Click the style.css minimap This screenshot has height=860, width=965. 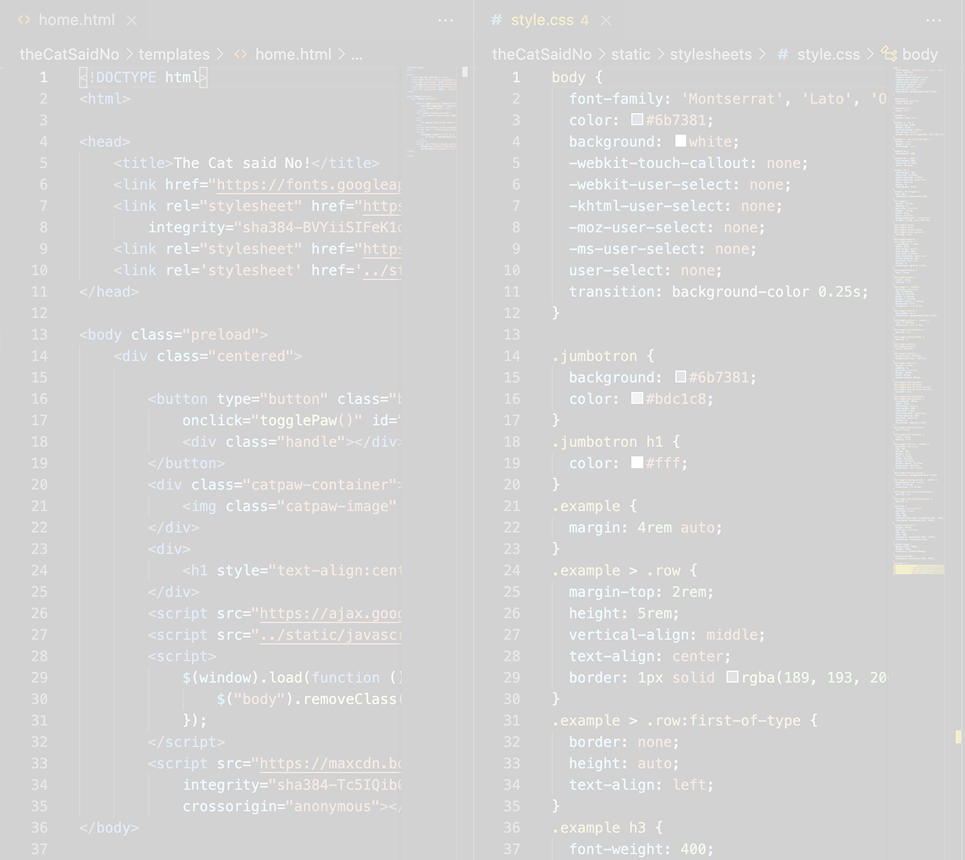pos(918,320)
